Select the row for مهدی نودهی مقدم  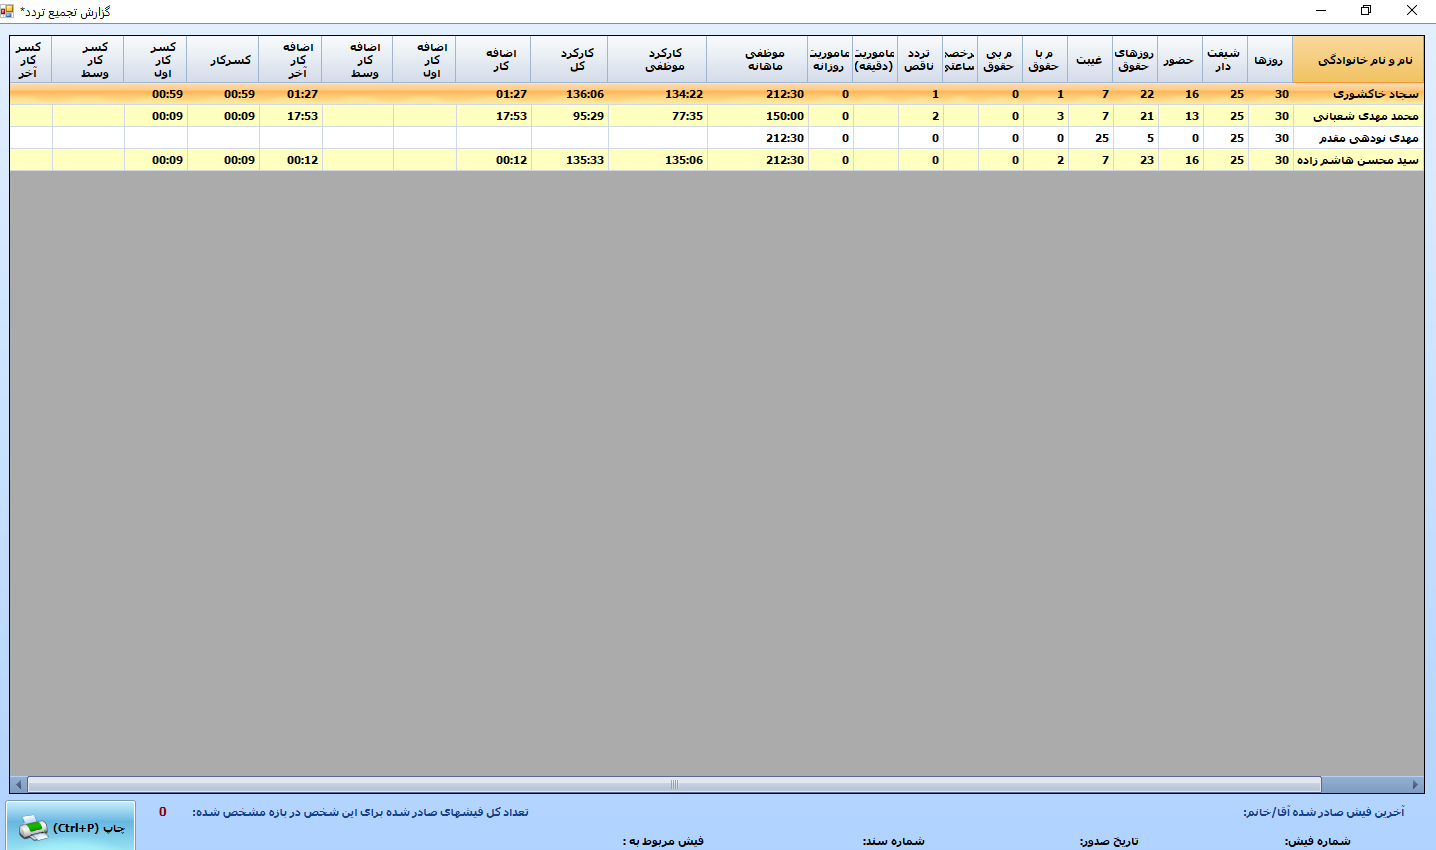pyautogui.click(x=1357, y=138)
